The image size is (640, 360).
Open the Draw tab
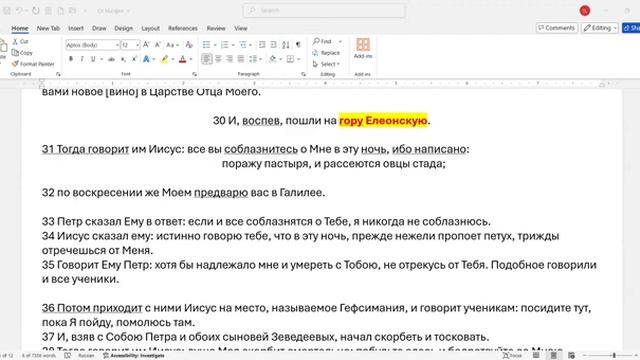point(99,28)
